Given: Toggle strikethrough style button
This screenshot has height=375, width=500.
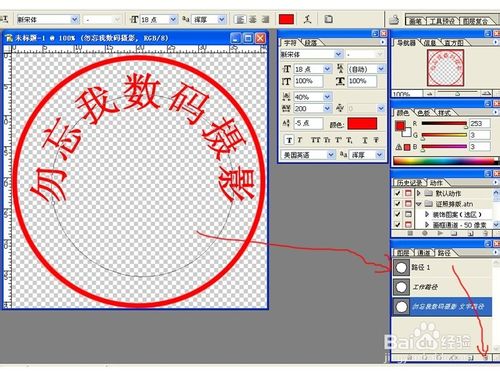Looking at the screenshot, I should click(376, 140).
